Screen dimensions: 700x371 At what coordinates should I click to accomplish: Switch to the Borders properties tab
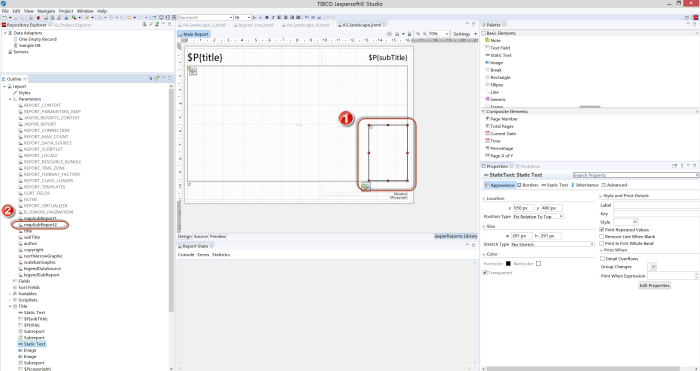(x=528, y=185)
